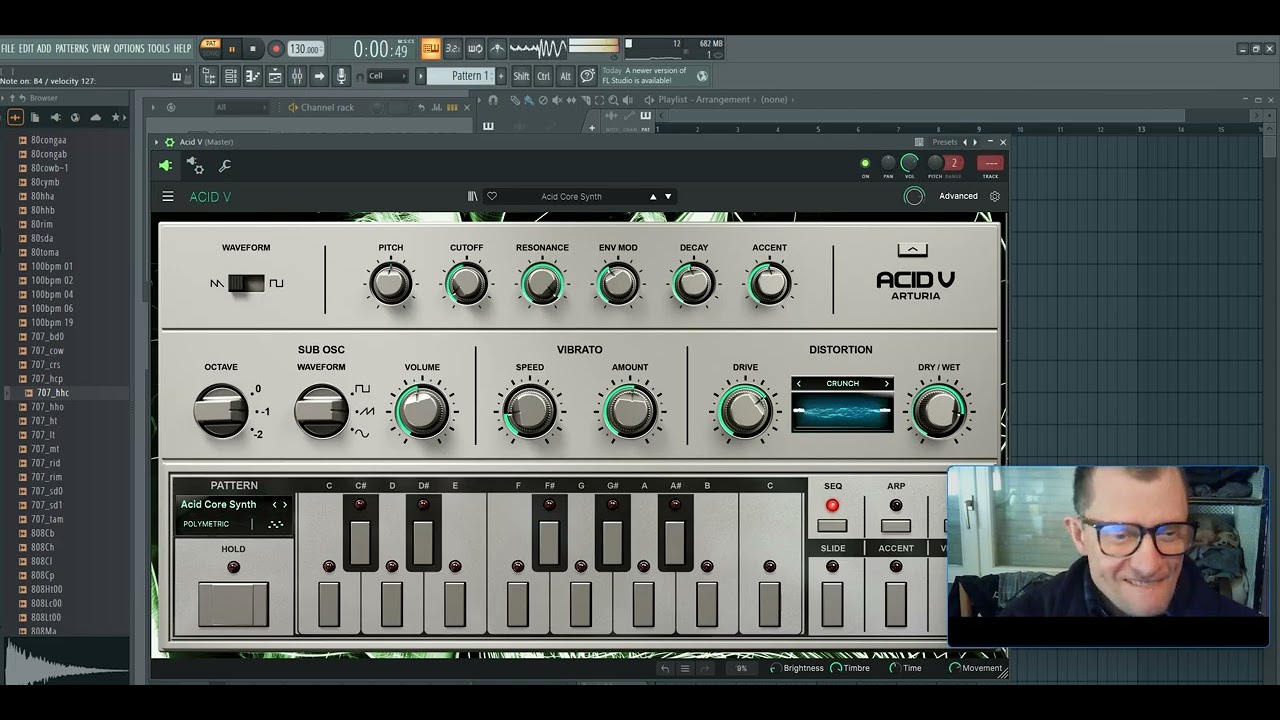Click the RESONANCE knob

click(x=542, y=285)
